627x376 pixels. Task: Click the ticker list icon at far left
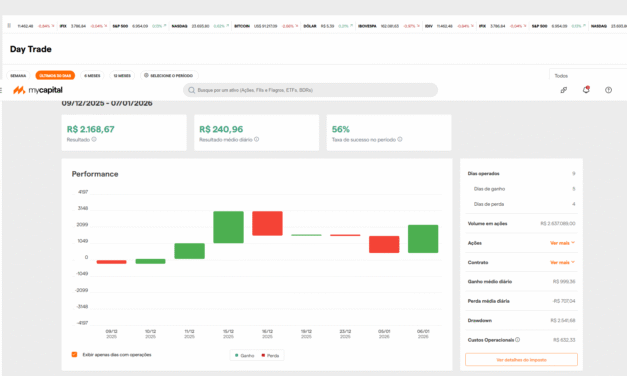point(9,26)
